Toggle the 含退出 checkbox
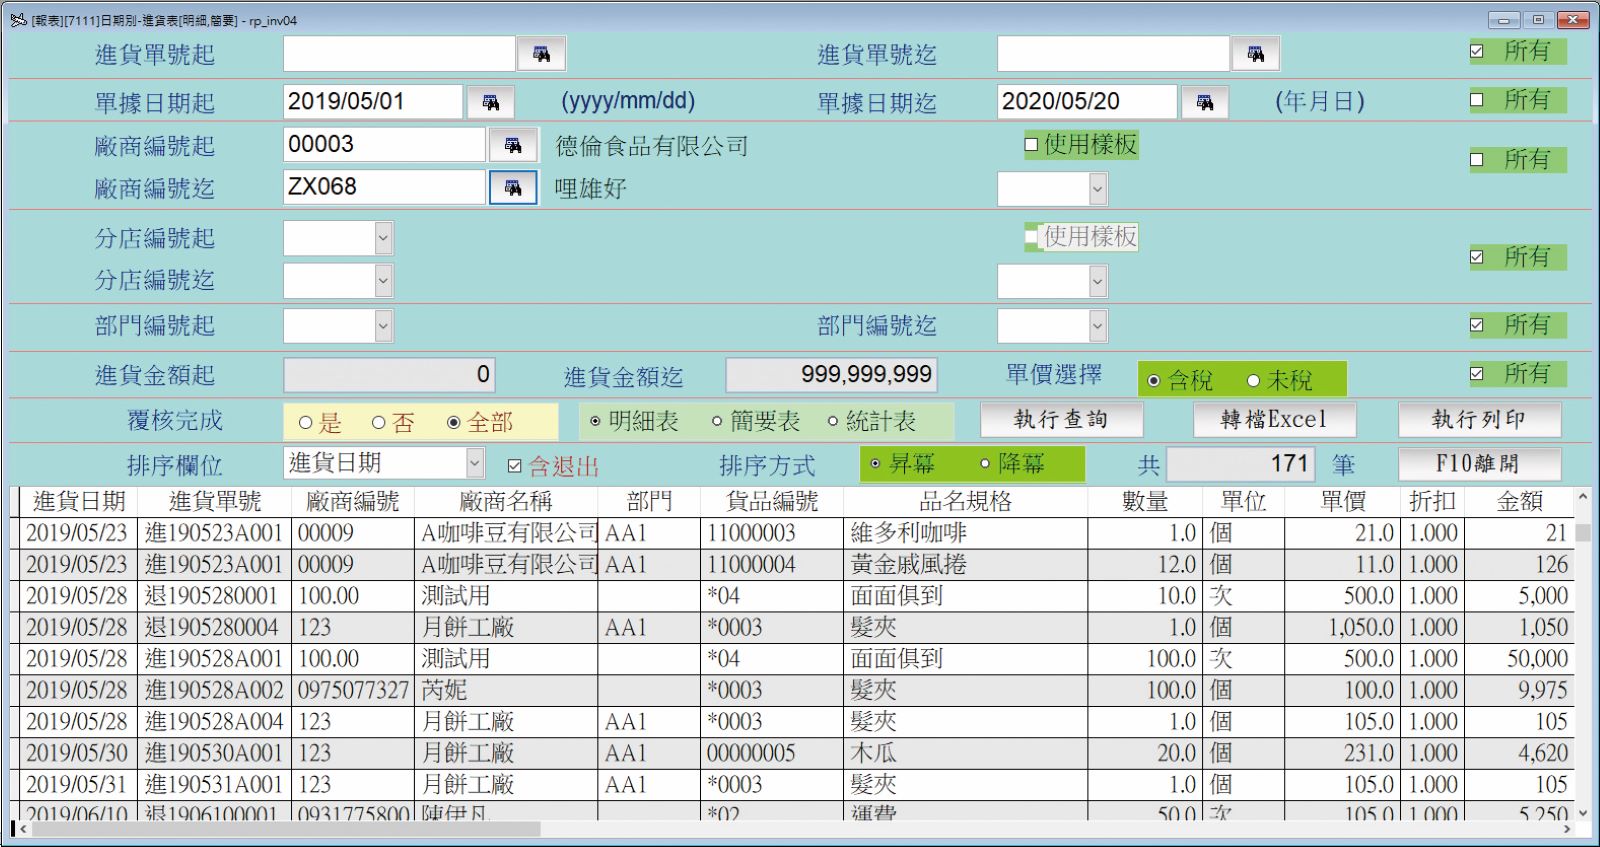Screen dimensions: 1600x847 click(515, 466)
